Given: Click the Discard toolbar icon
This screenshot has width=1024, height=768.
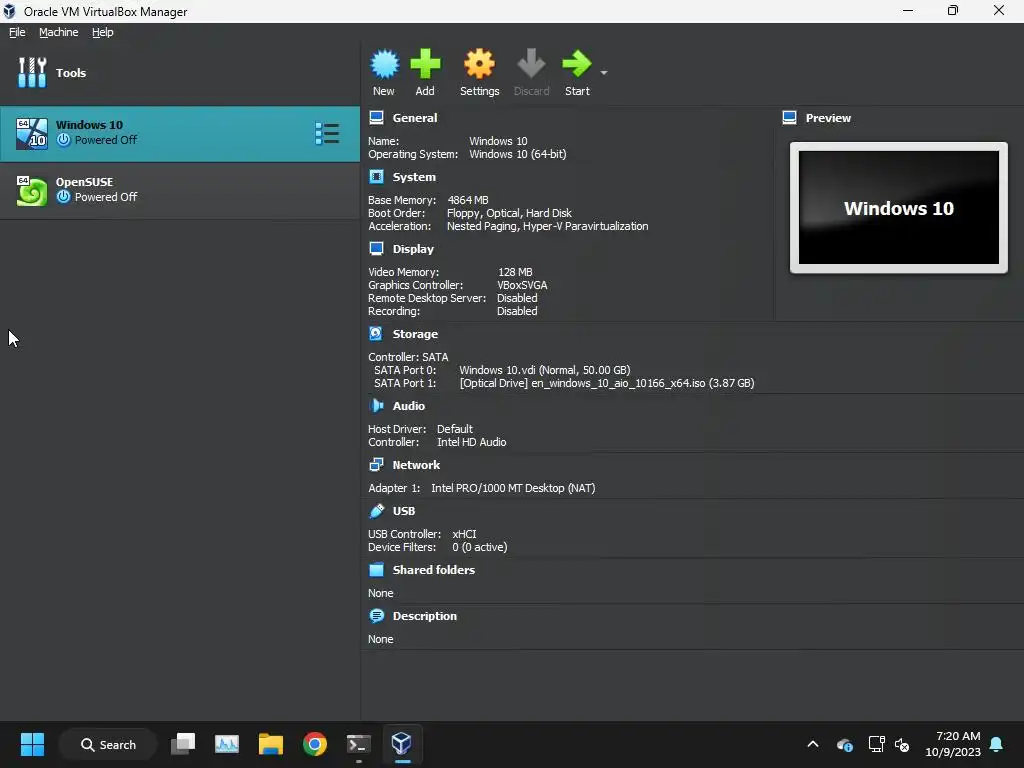Looking at the screenshot, I should coord(531,63).
